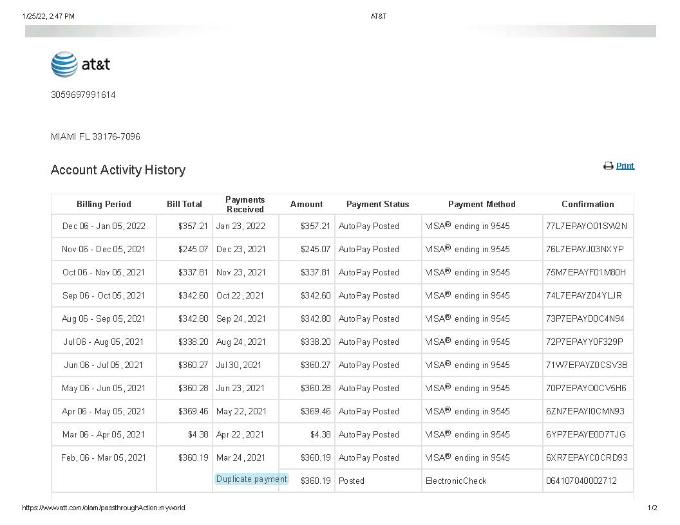Click the Amount column header
The height and width of the screenshot is (525, 680).
tap(306, 204)
